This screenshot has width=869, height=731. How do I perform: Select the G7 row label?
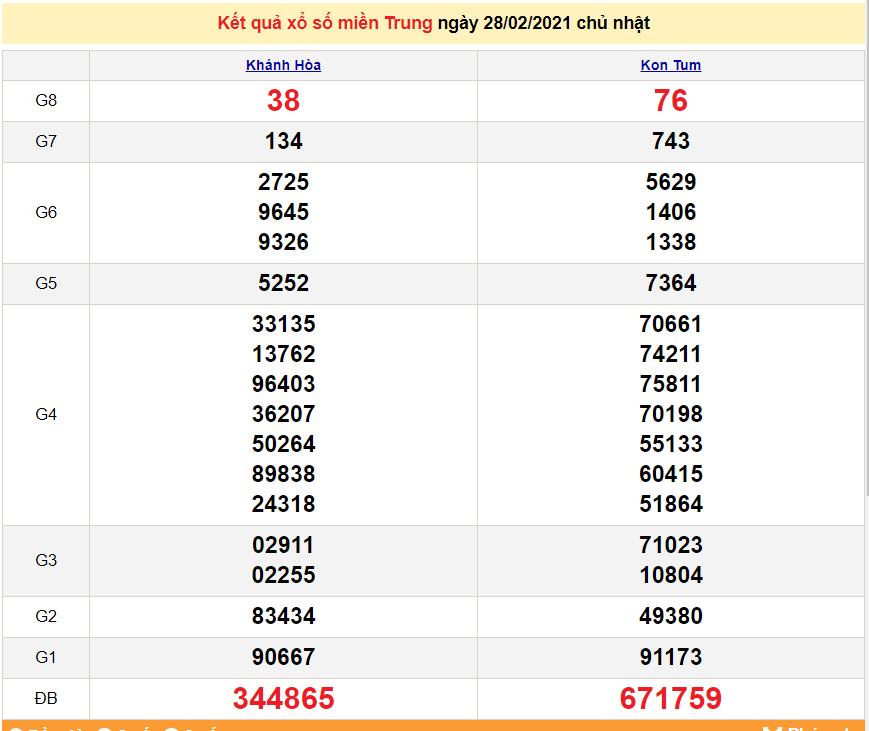(46, 142)
